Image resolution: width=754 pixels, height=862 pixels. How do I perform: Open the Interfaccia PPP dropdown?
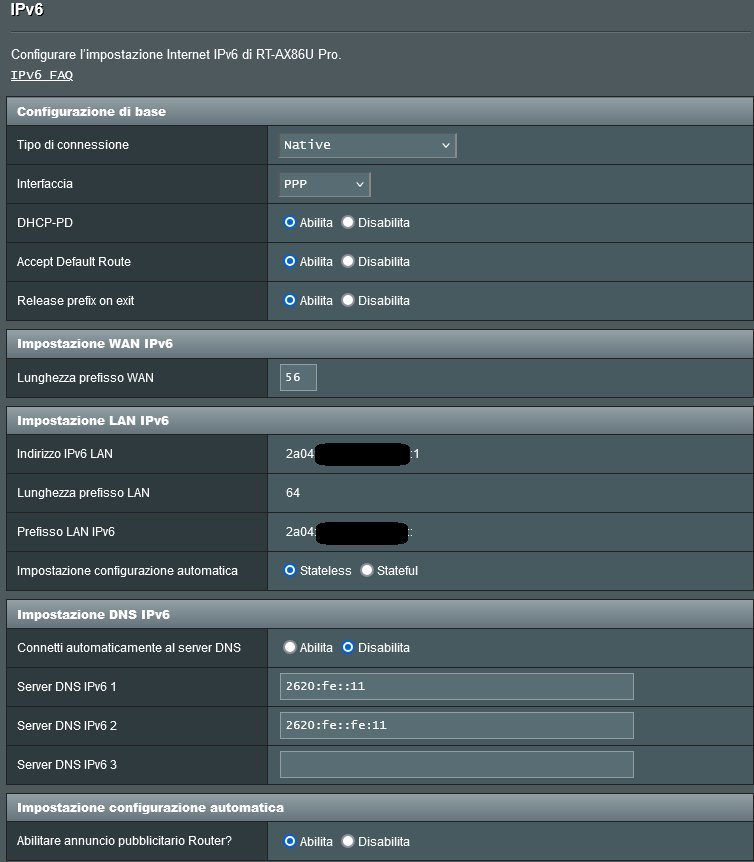click(325, 184)
